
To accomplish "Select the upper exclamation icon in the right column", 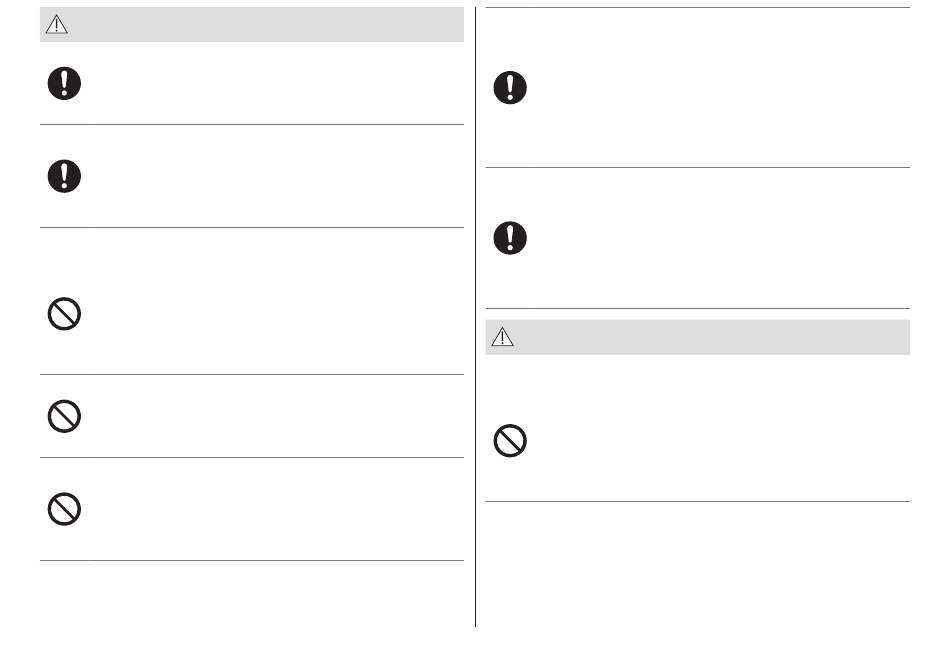I will pyautogui.click(x=510, y=88).
